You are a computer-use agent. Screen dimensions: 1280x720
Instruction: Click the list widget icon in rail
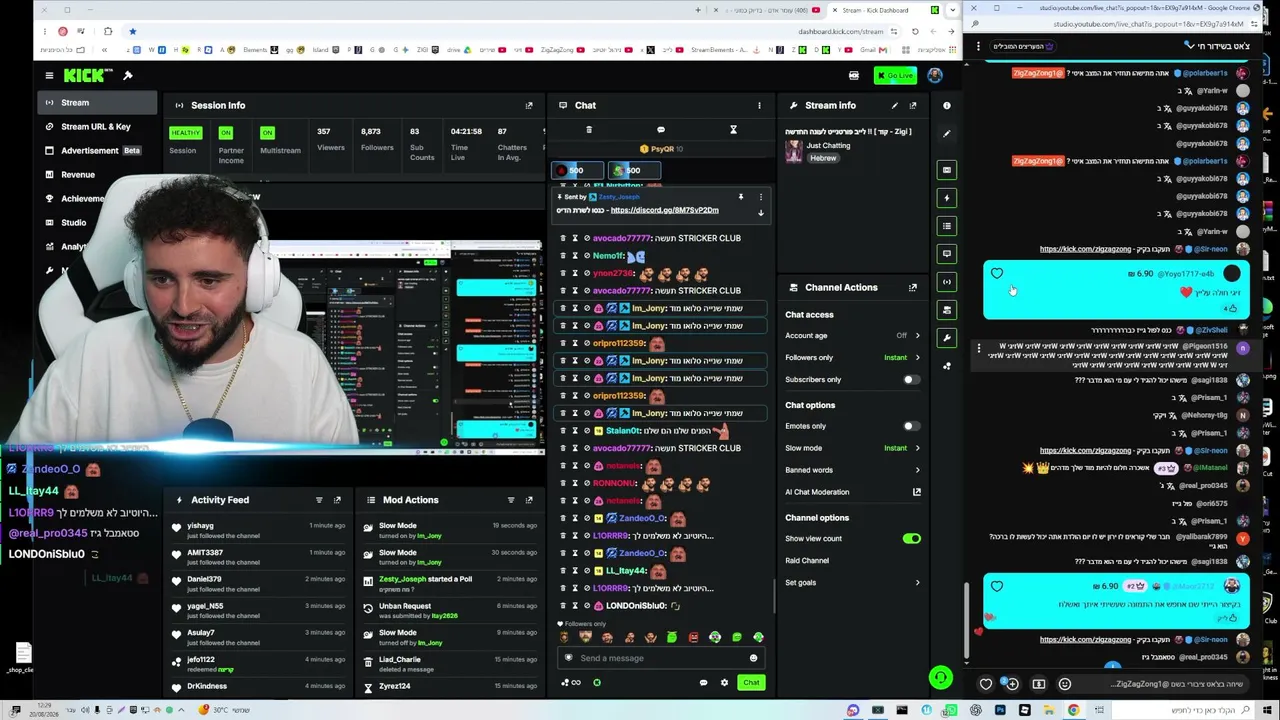coord(947,226)
